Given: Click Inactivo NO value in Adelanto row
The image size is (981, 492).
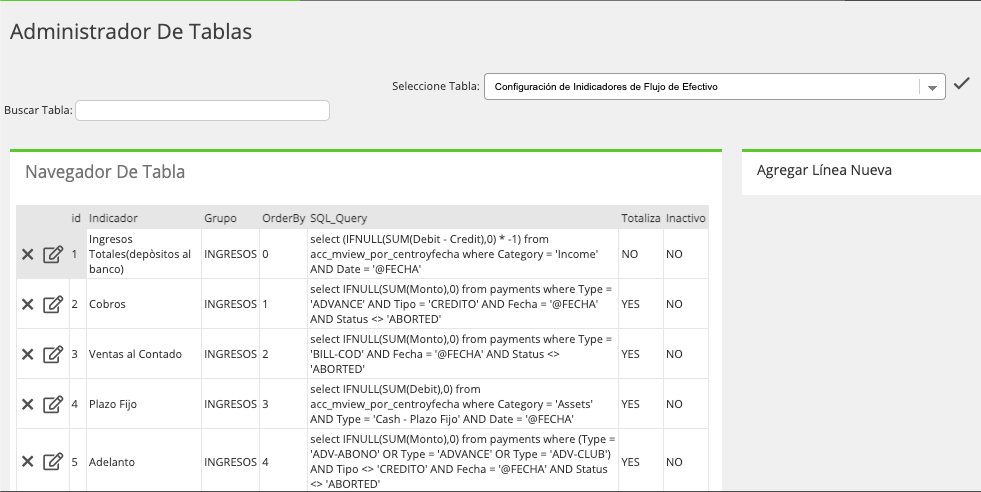Looking at the screenshot, I should 674,462.
